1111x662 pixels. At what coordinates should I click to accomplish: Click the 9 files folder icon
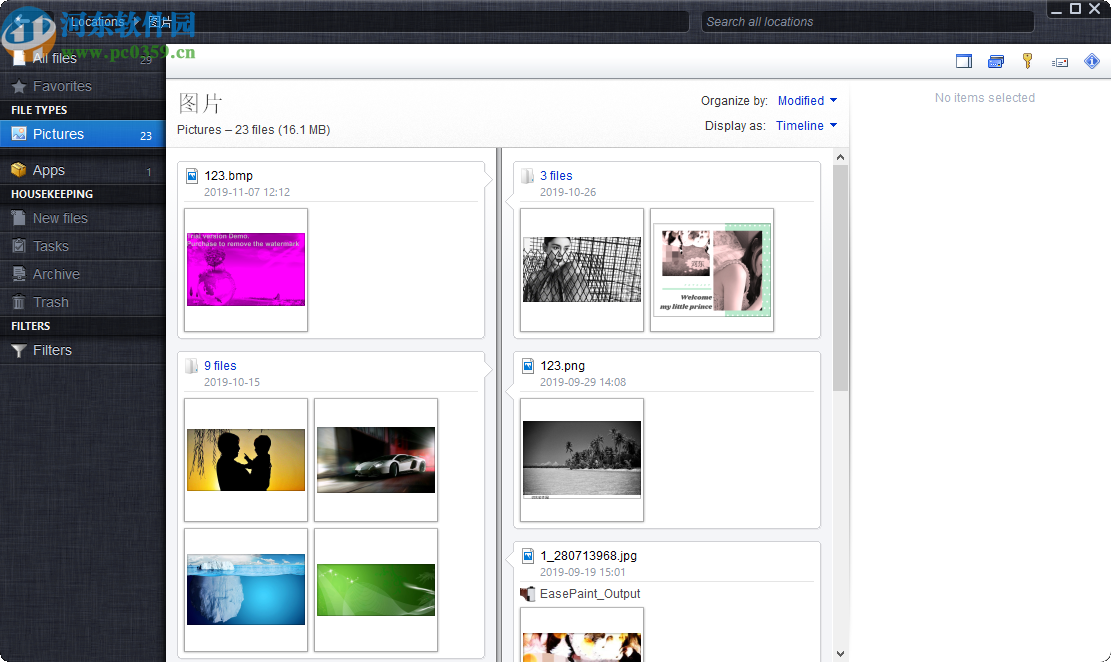[191, 366]
